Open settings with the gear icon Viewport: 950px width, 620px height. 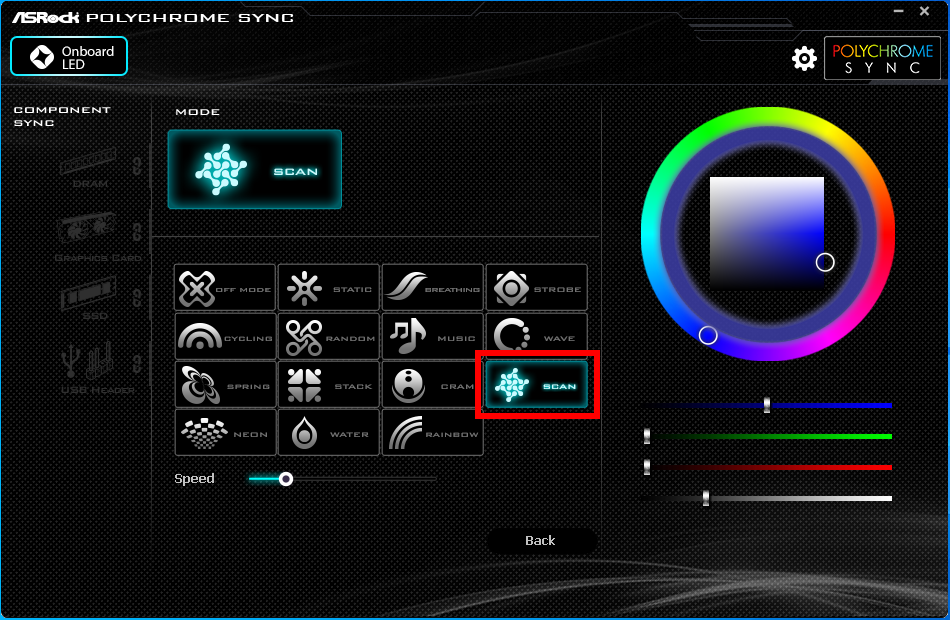[804, 59]
